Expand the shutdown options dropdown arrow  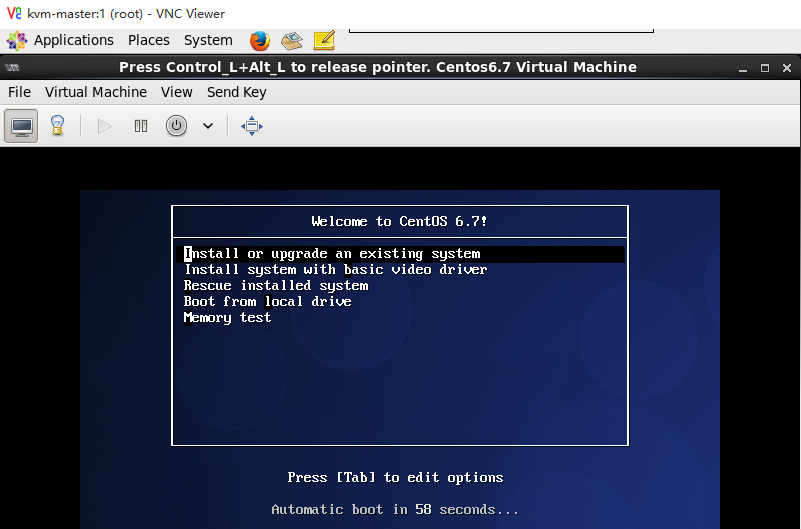click(x=208, y=126)
